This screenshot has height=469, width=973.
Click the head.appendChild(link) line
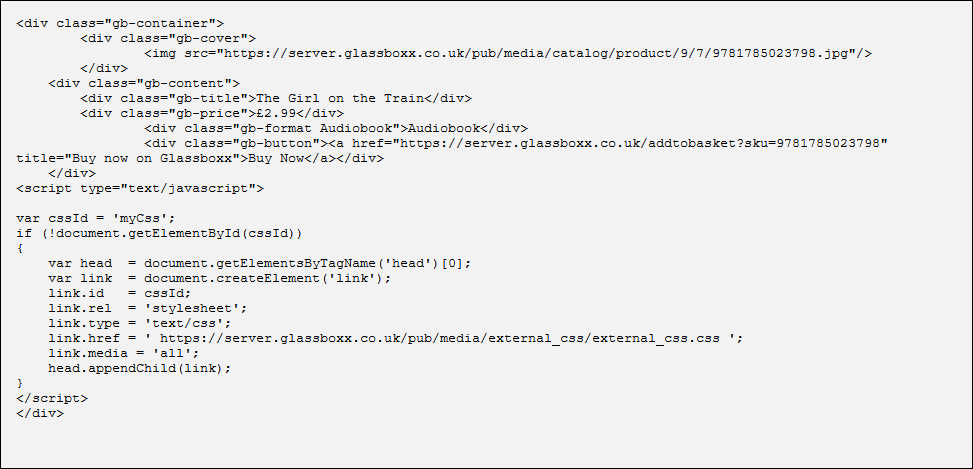coord(139,367)
